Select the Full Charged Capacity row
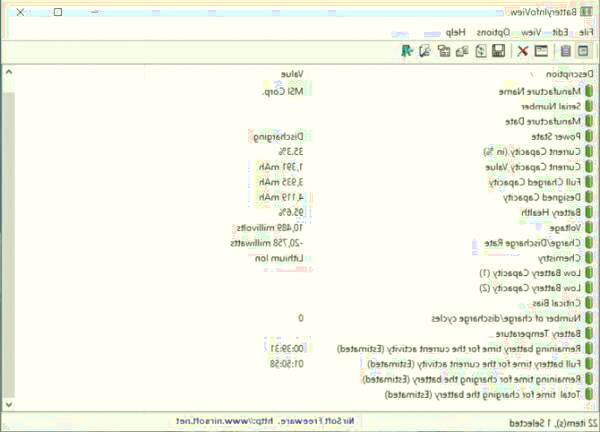Image resolution: width=600 pixels, height=432 pixels. (520, 182)
